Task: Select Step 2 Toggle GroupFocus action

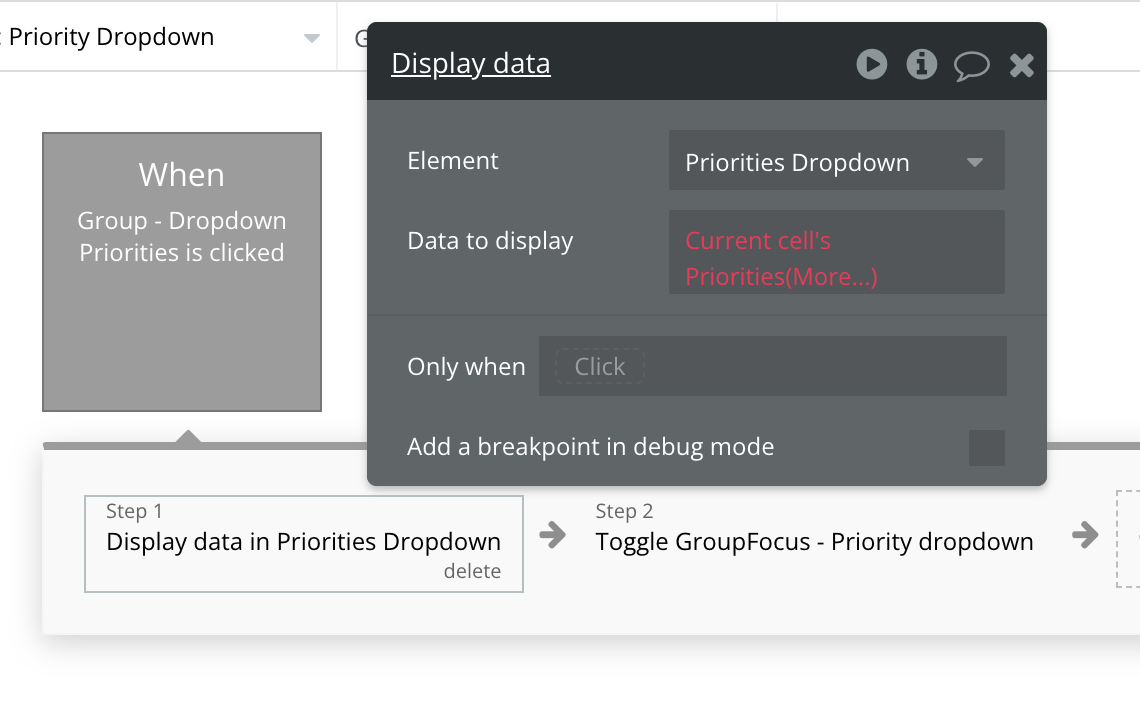Action: click(x=814, y=542)
